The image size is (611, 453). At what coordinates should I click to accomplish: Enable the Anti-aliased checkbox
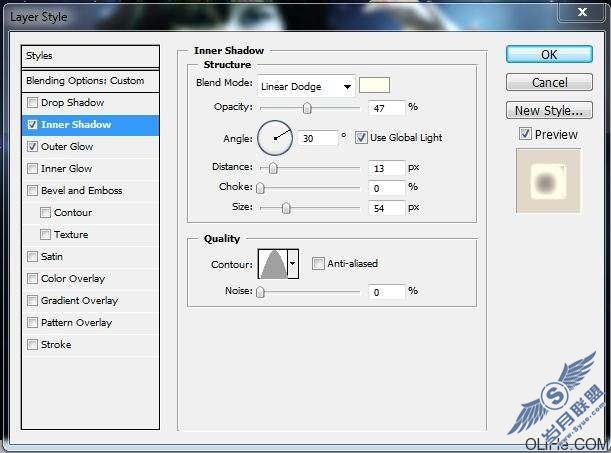pos(318,264)
